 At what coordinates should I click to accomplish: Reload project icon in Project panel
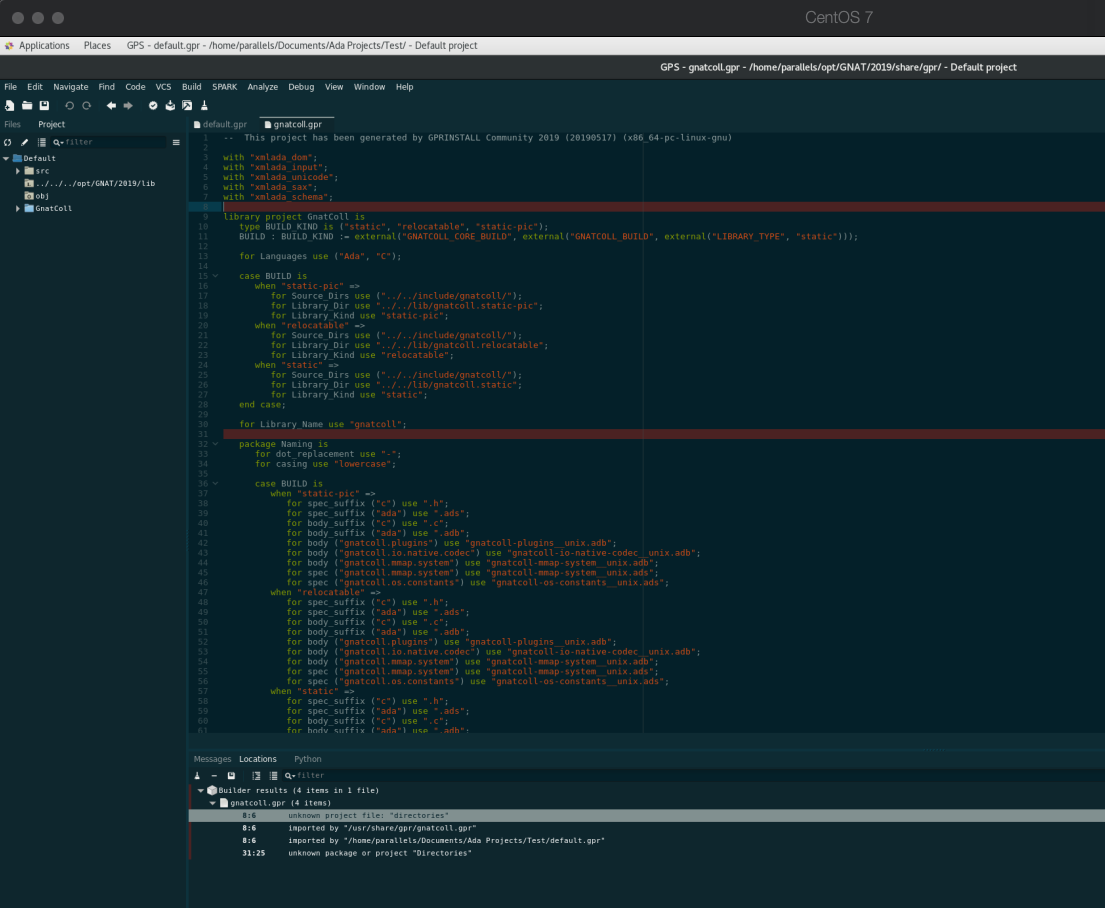8,142
